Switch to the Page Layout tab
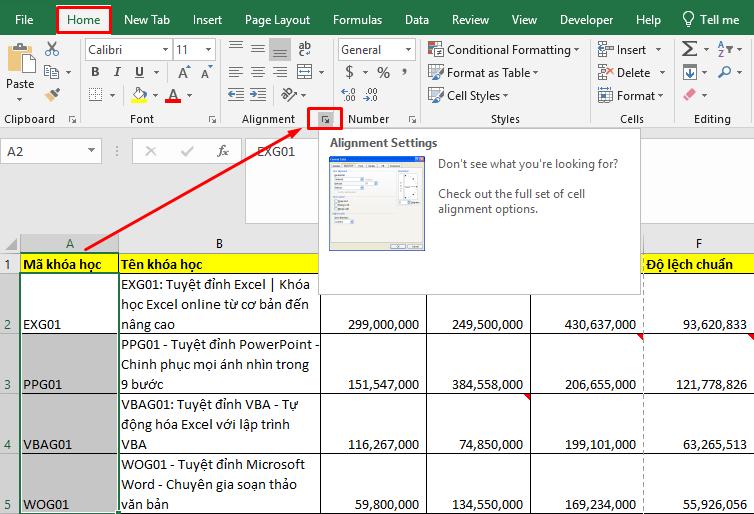Image resolution: width=754 pixels, height=514 pixels. pyautogui.click(x=277, y=20)
